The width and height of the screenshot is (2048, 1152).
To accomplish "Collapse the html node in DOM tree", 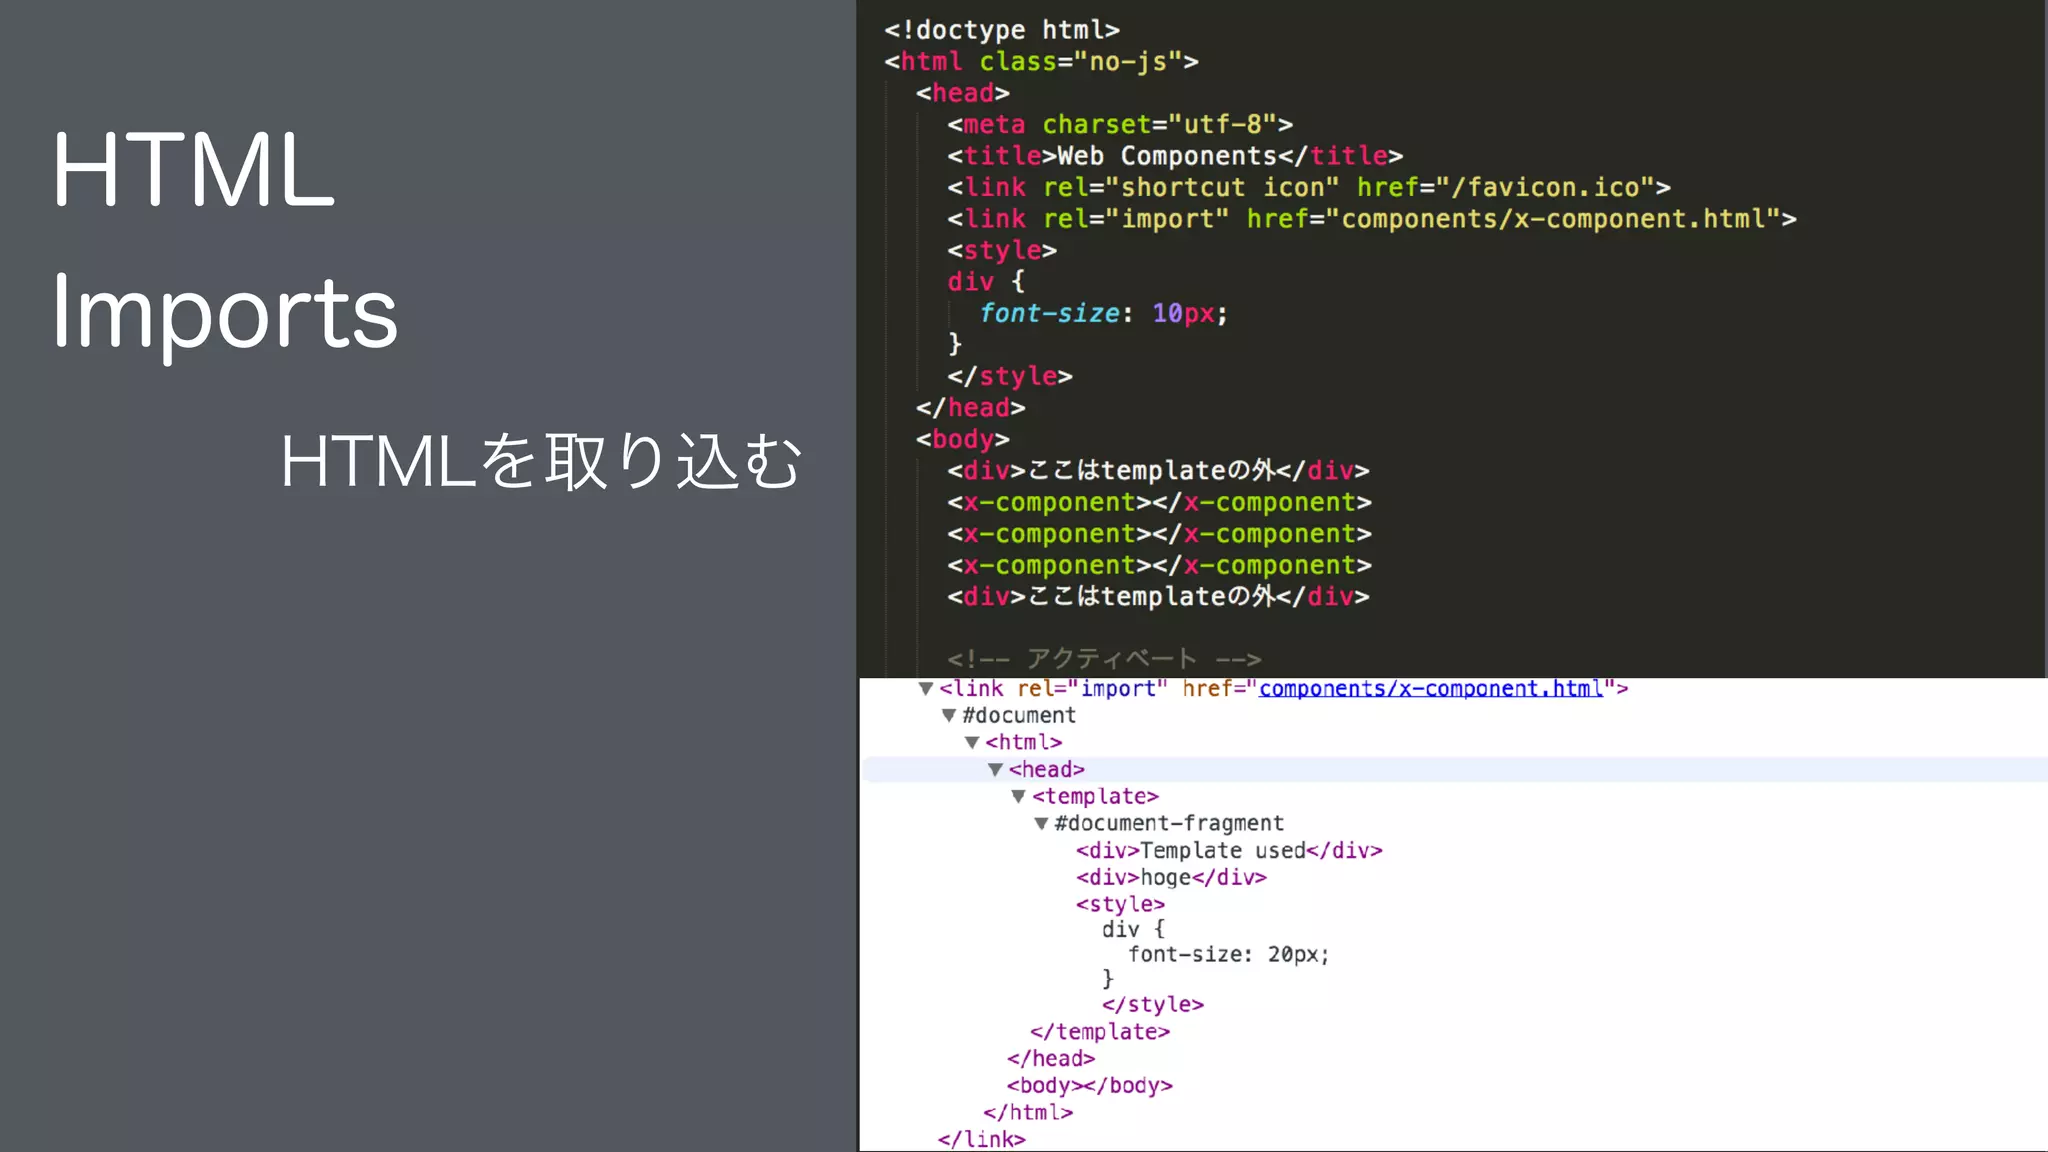I will point(972,743).
